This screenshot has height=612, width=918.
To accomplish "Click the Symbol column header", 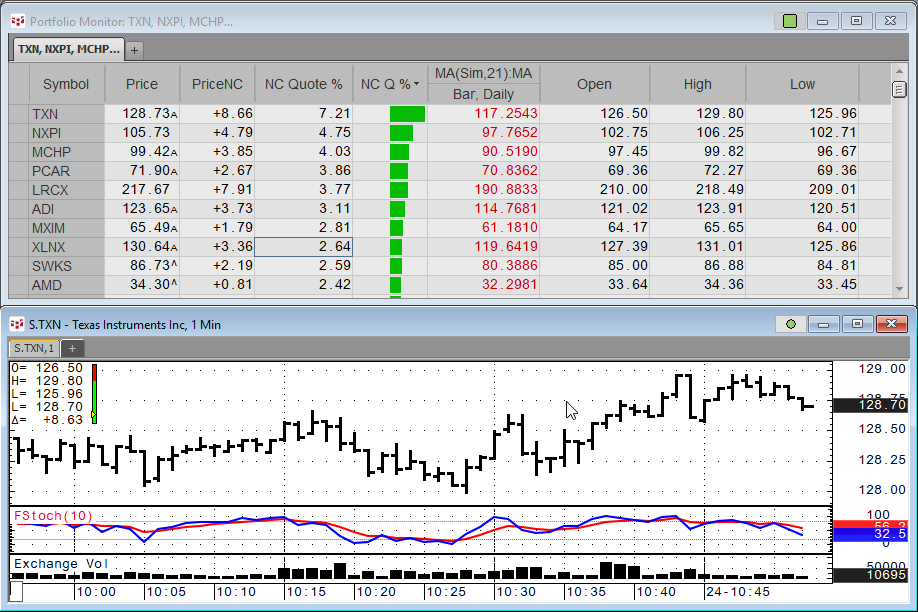I will [66, 85].
